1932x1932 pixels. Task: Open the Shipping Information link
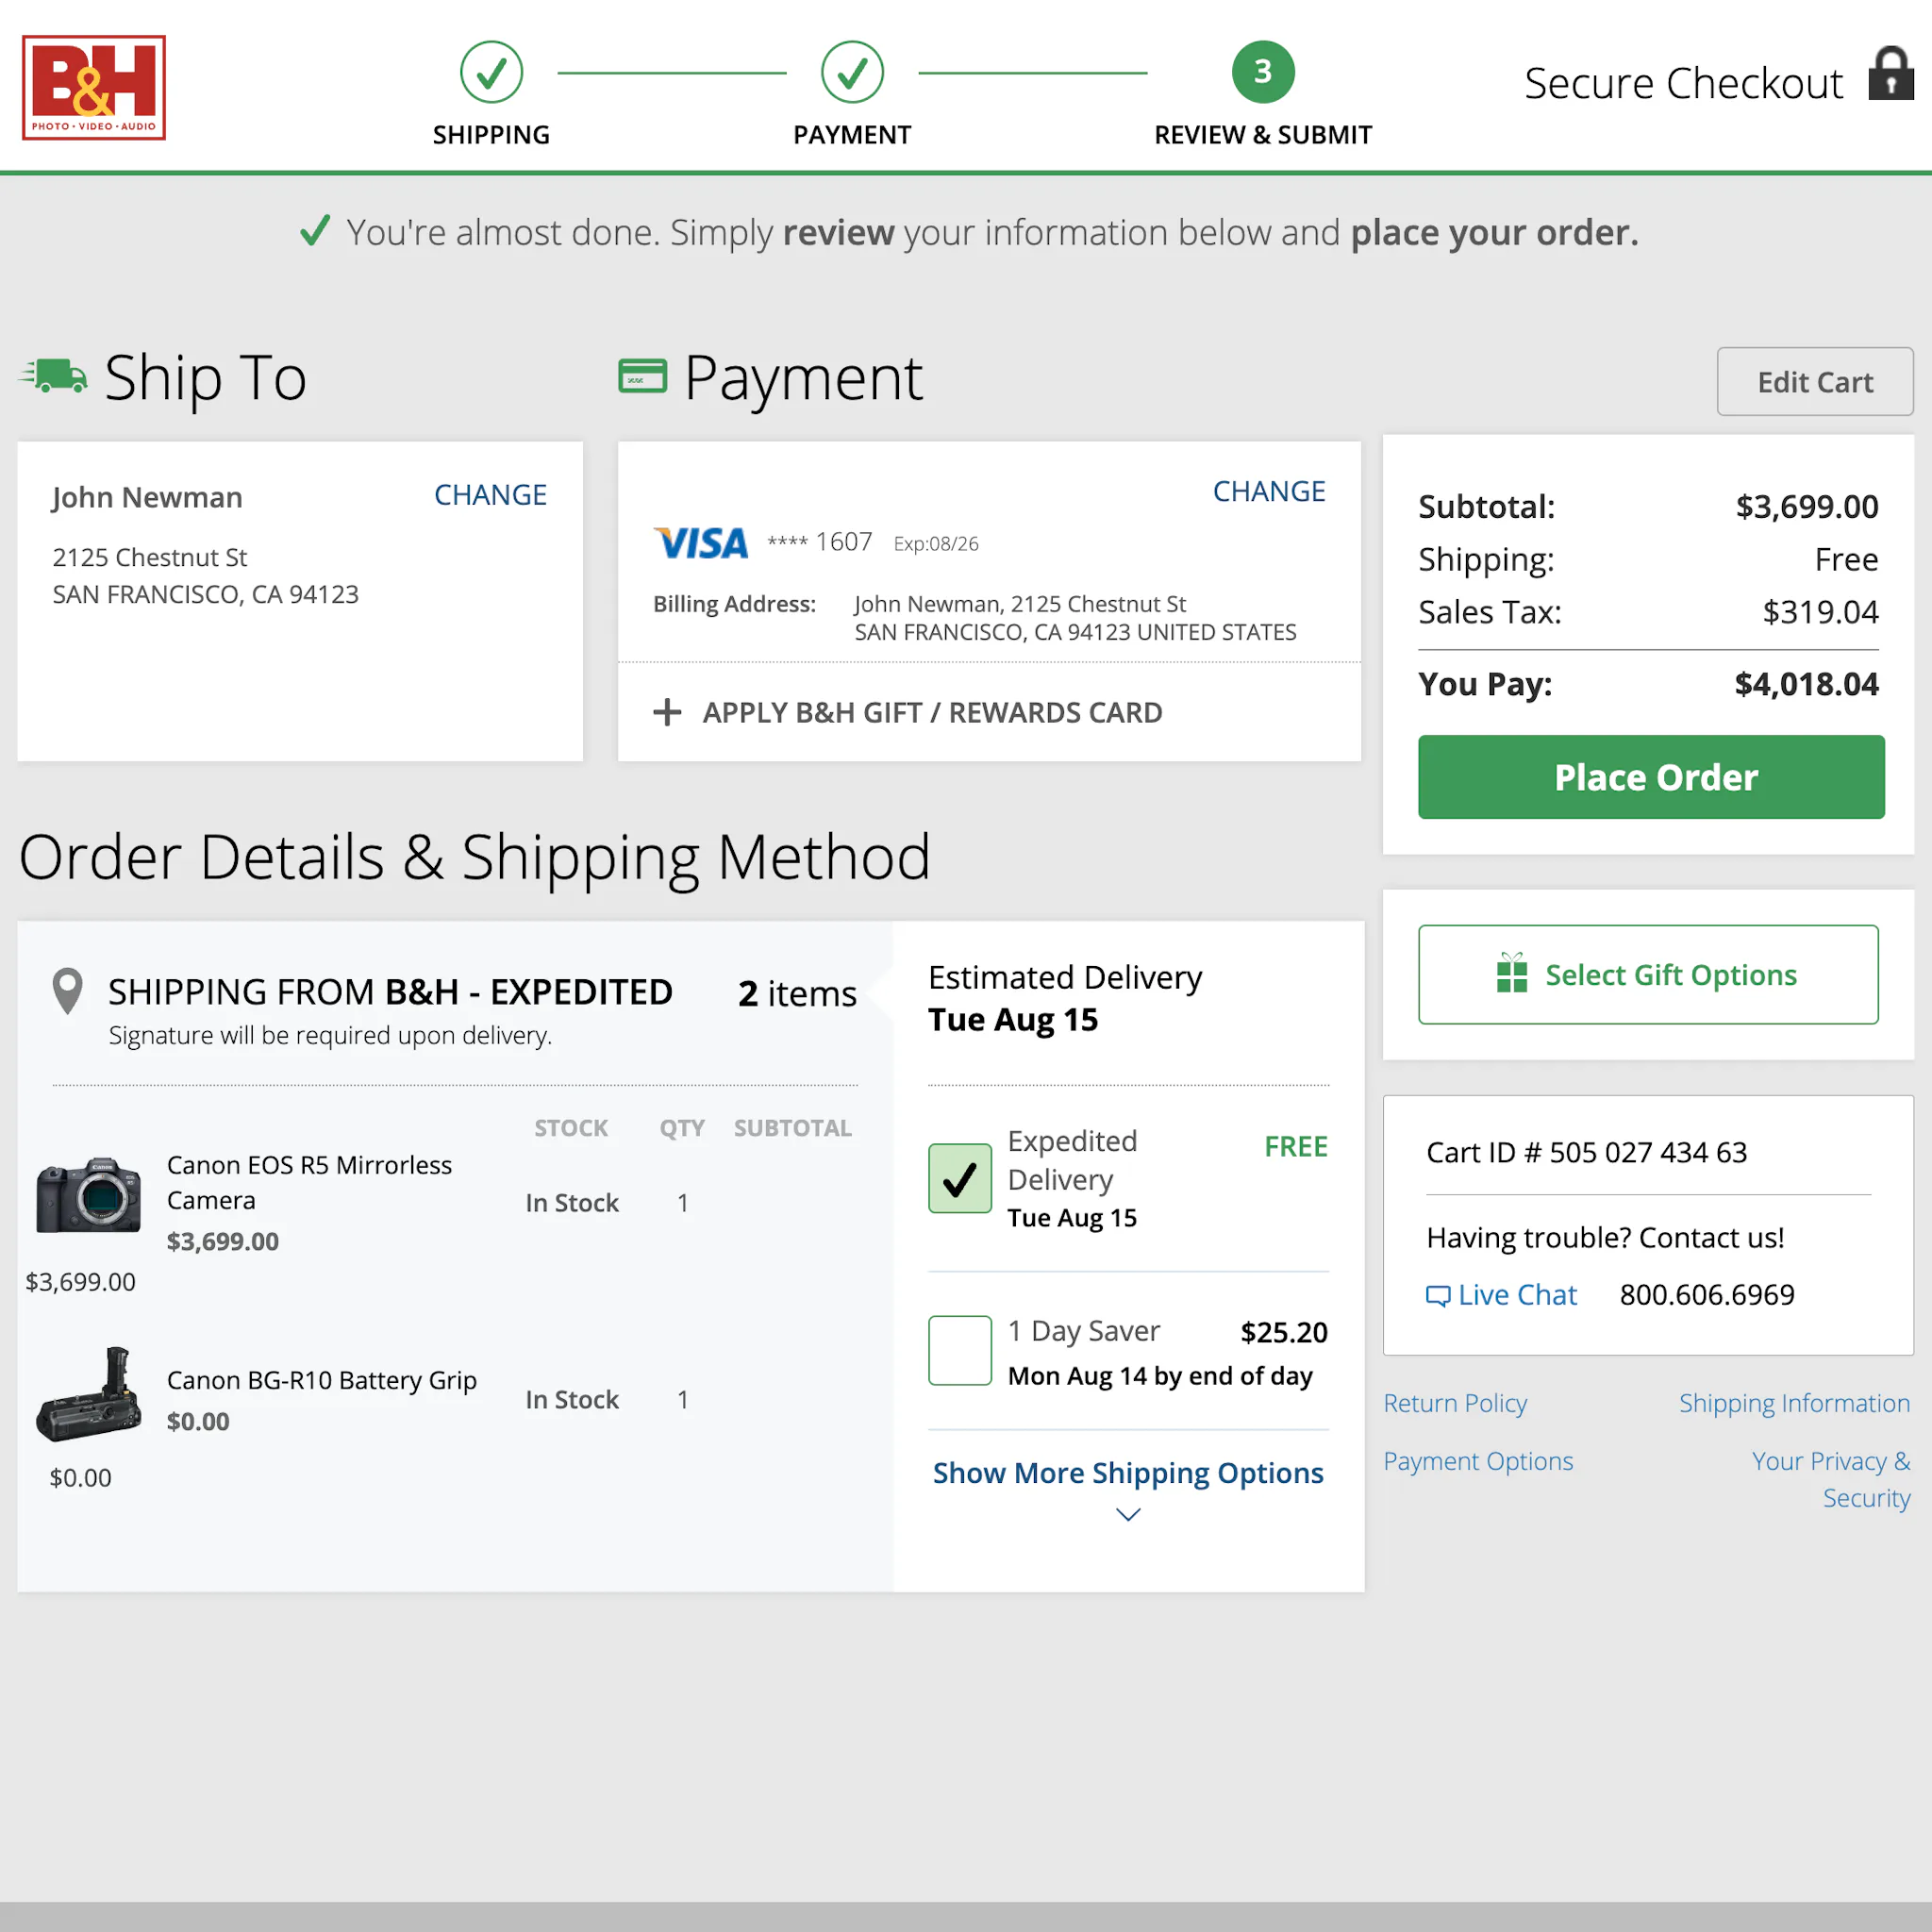(1794, 1403)
